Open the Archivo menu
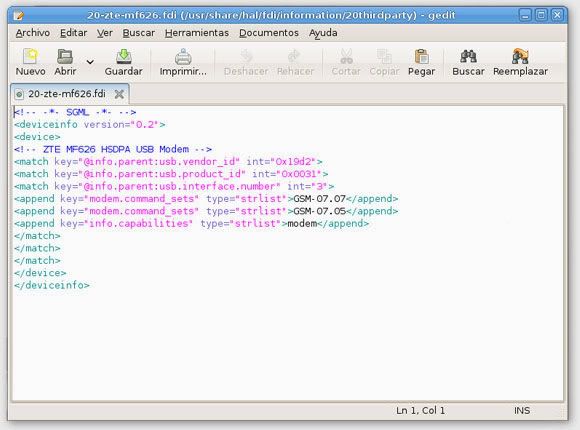 tap(33, 33)
